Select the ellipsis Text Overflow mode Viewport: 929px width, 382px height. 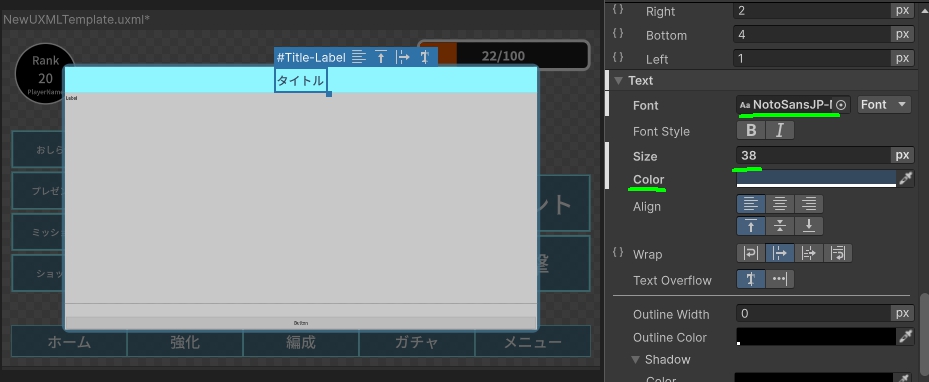click(780, 279)
